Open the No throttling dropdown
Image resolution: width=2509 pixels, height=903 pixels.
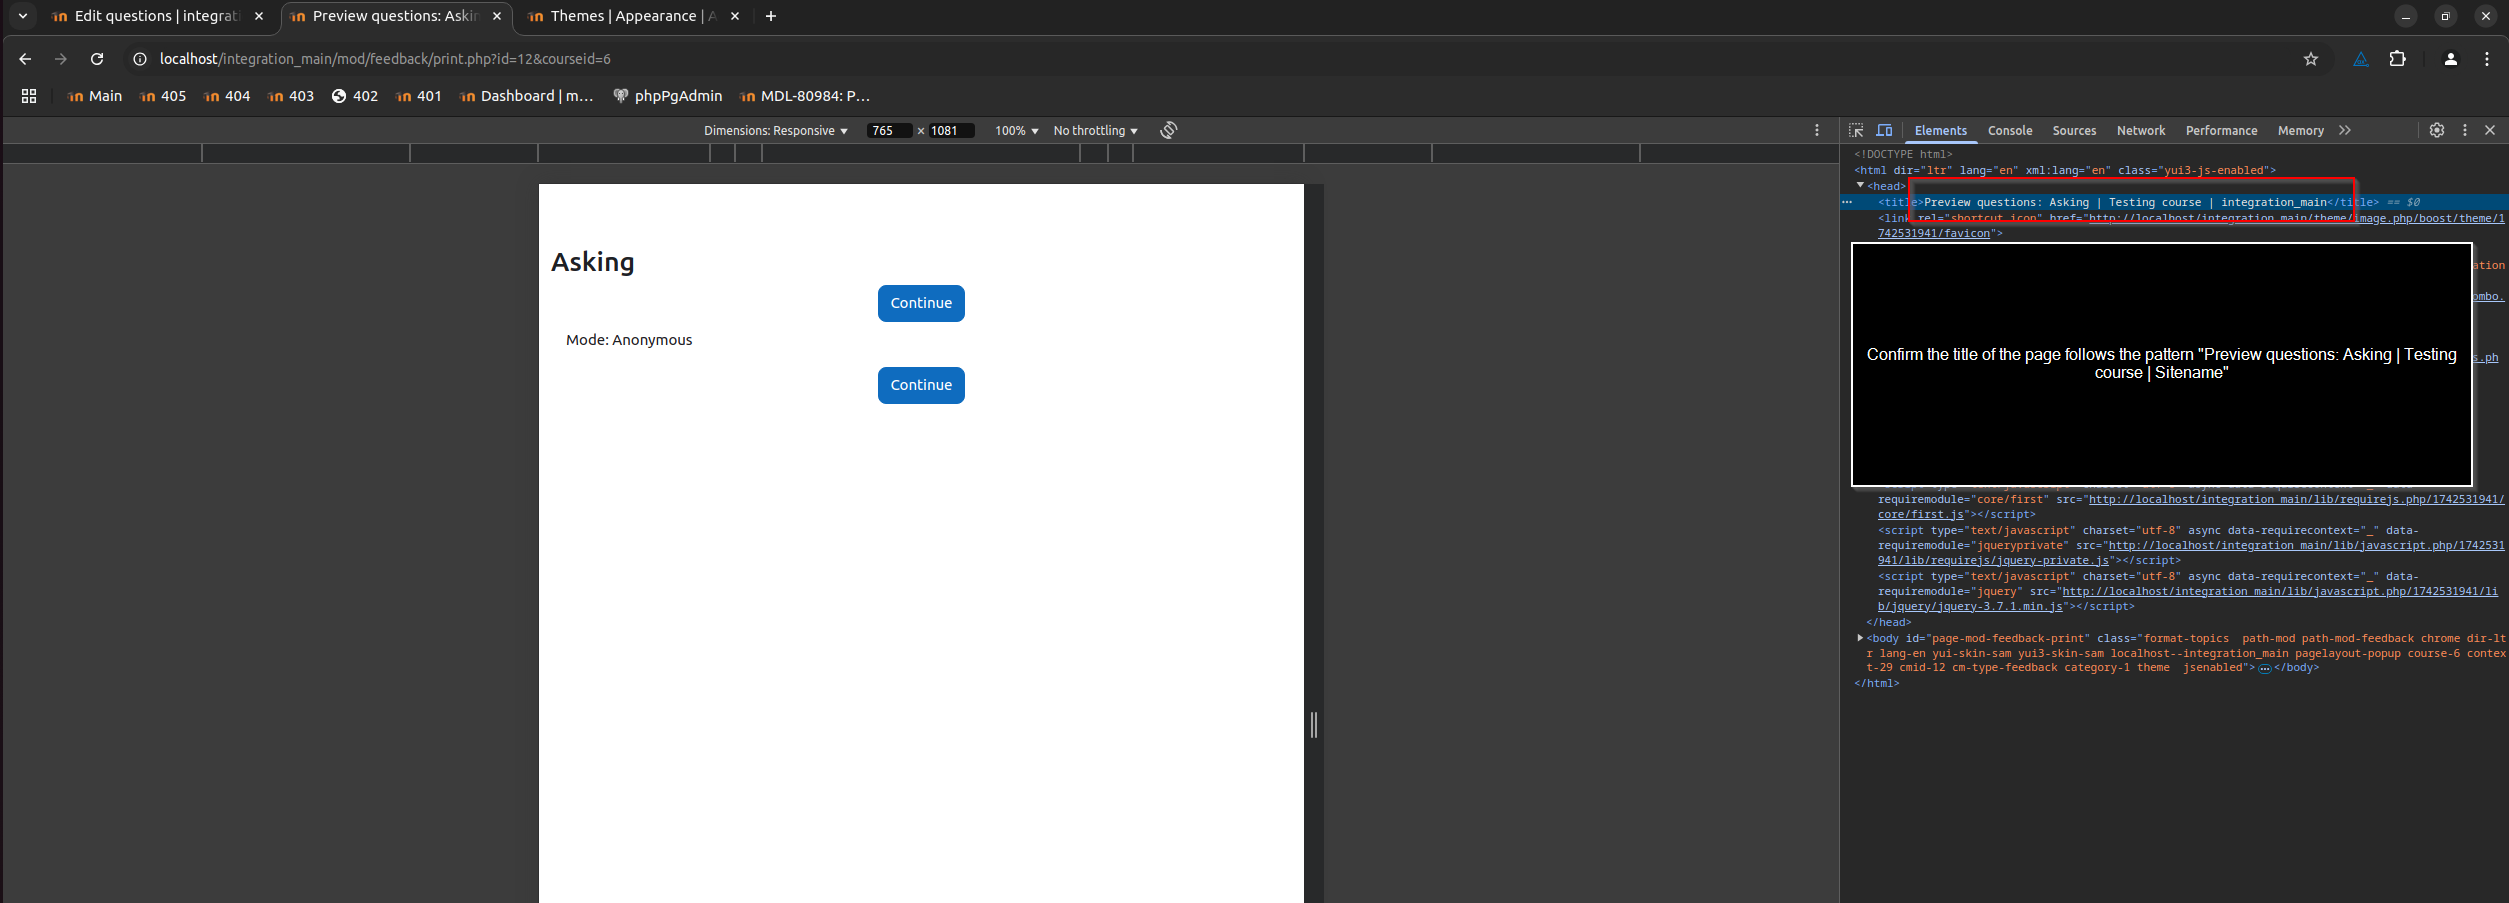(1095, 131)
